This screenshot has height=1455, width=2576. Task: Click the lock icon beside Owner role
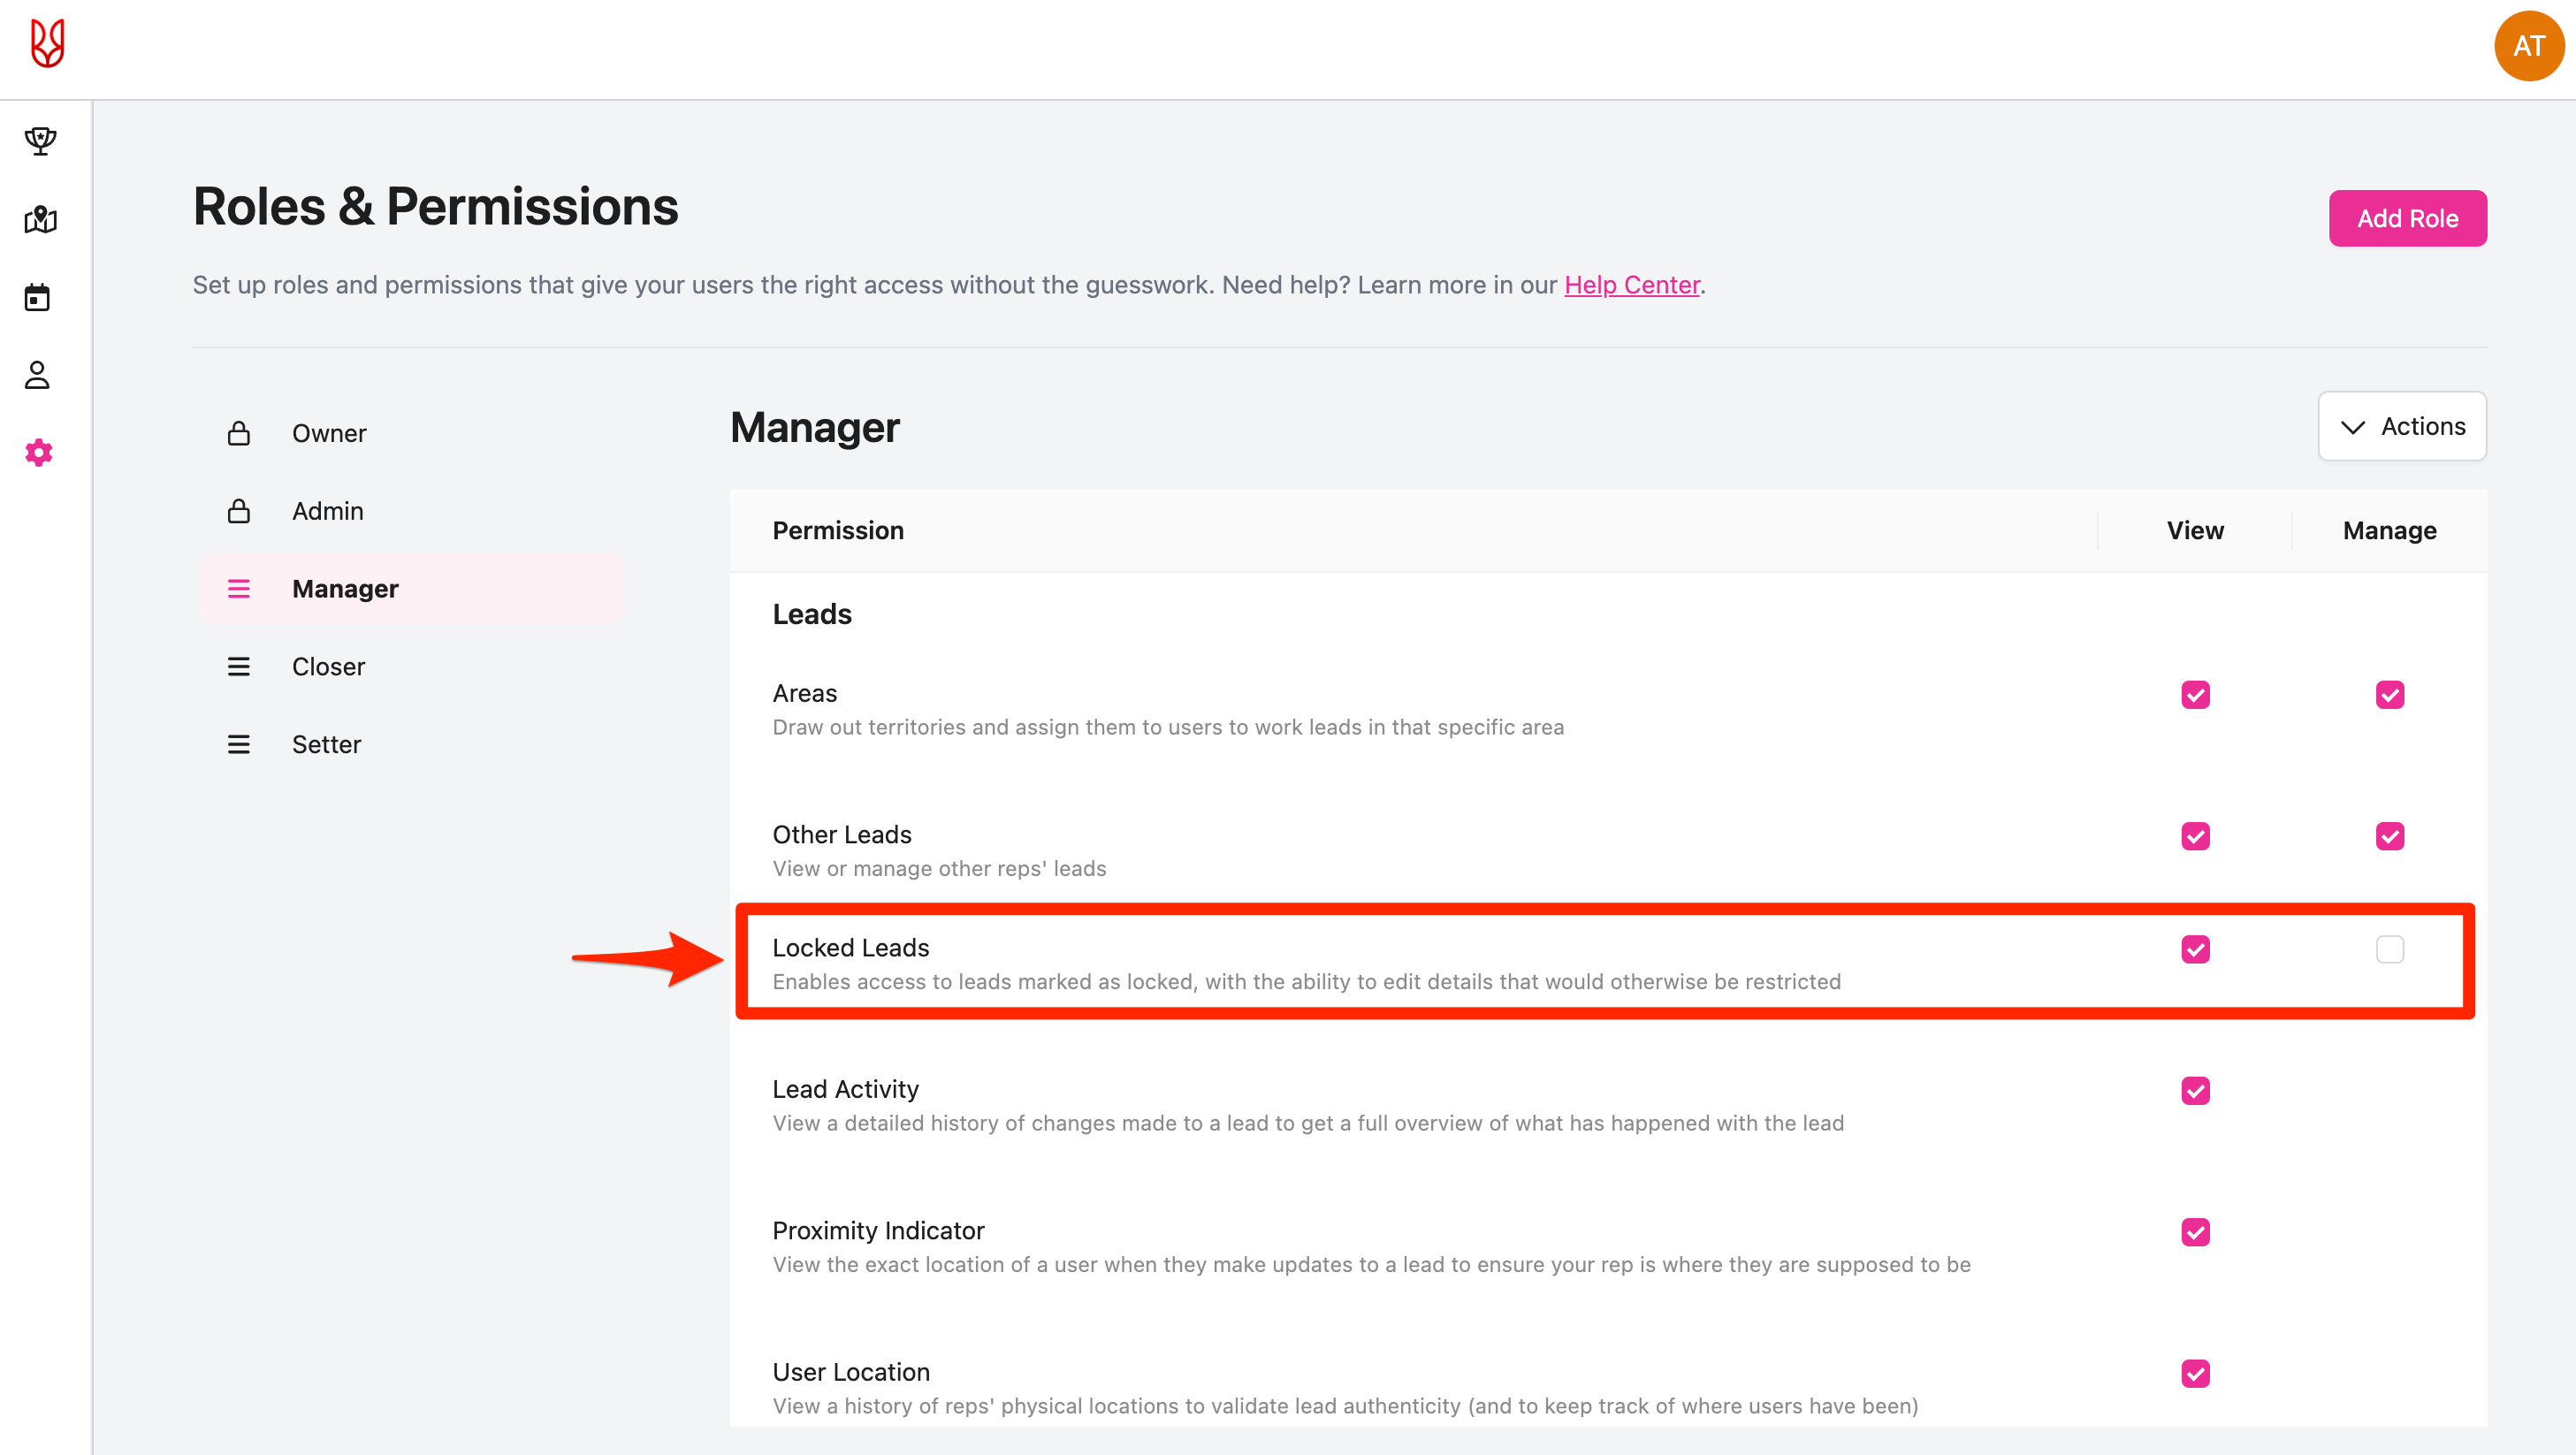[x=238, y=433]
